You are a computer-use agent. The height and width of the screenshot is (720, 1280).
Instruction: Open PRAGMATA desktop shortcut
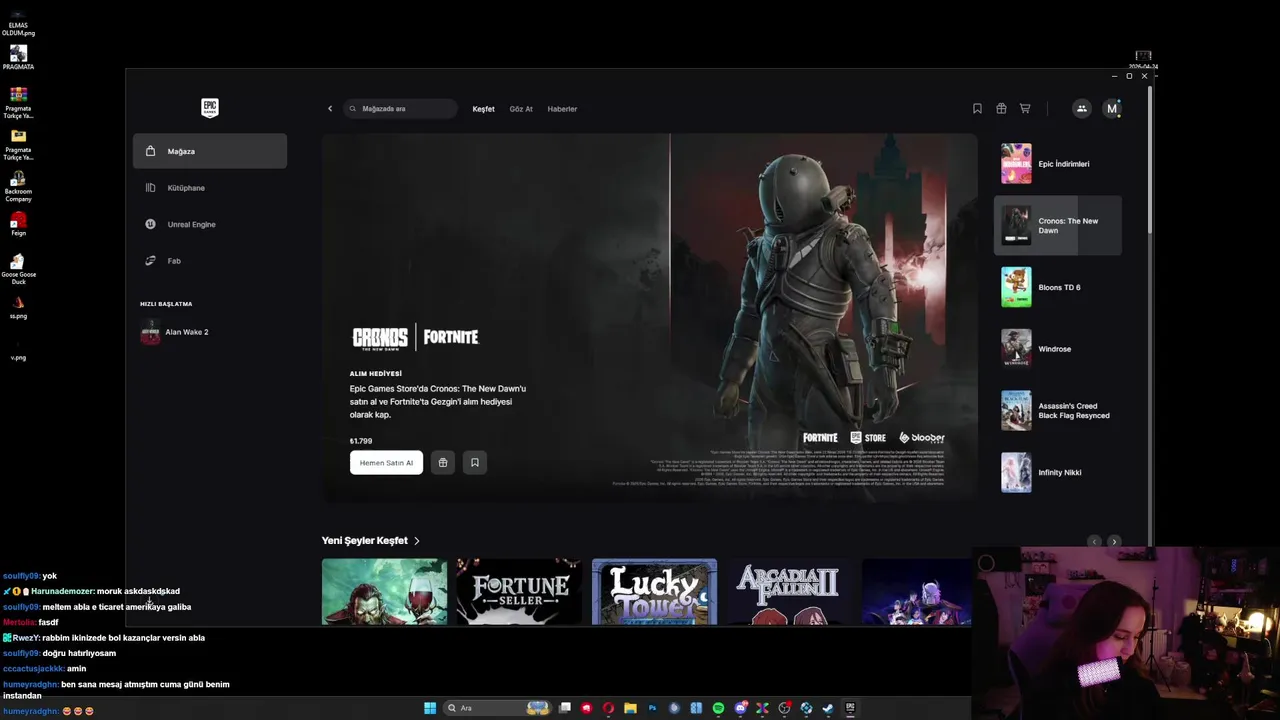(x=18, y=58)
